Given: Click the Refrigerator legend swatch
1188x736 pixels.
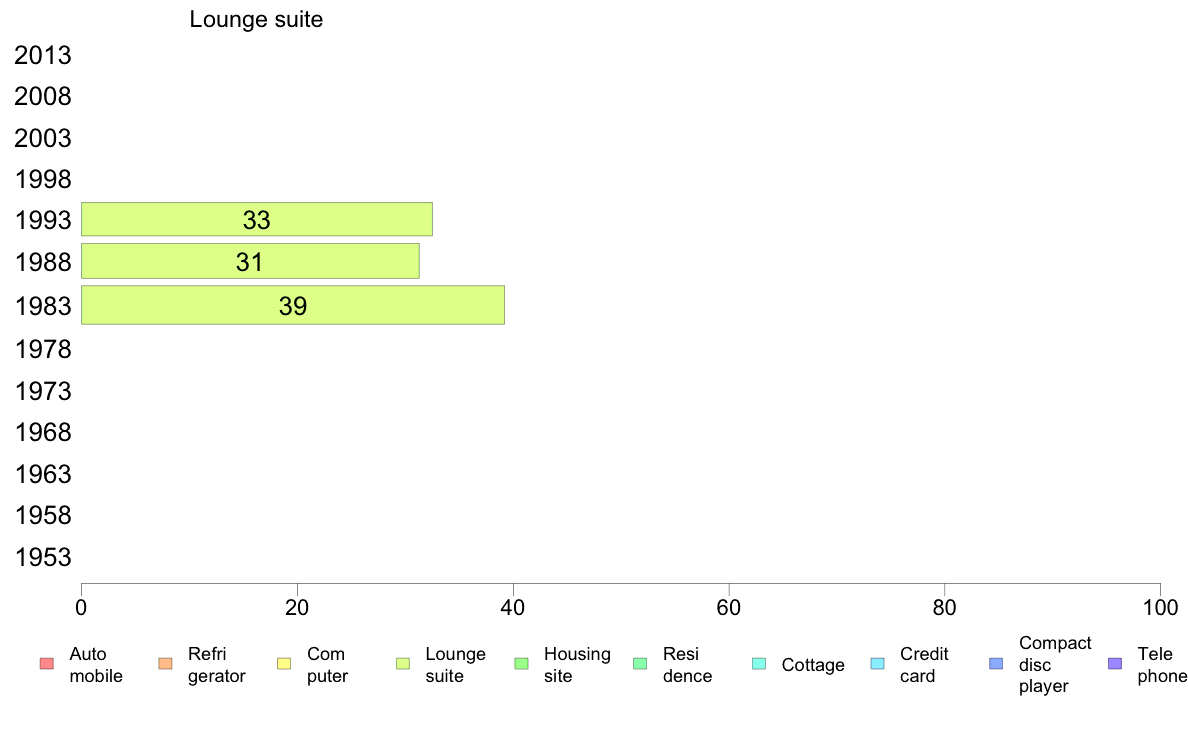Looking at the screenshot, I should [x=165, y=664].
